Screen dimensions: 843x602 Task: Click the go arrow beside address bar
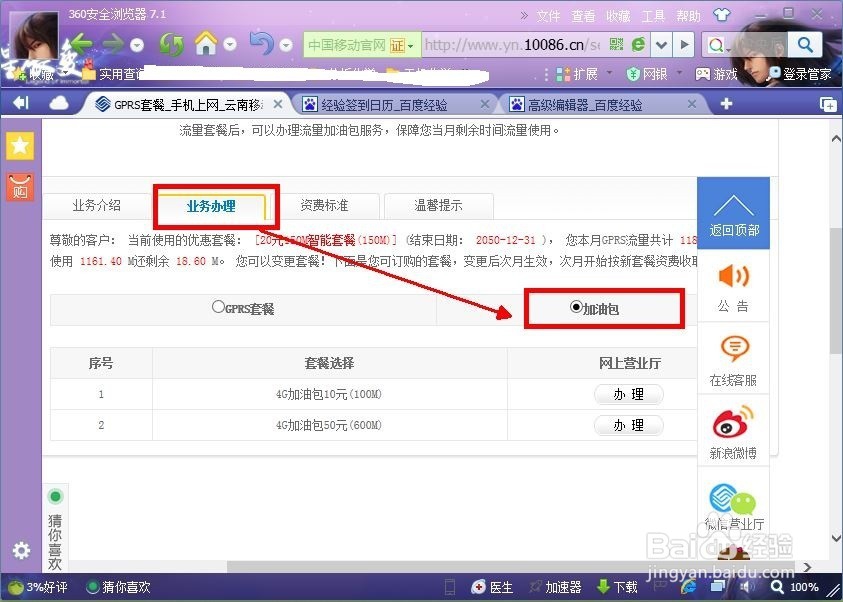tap(684, 45)
